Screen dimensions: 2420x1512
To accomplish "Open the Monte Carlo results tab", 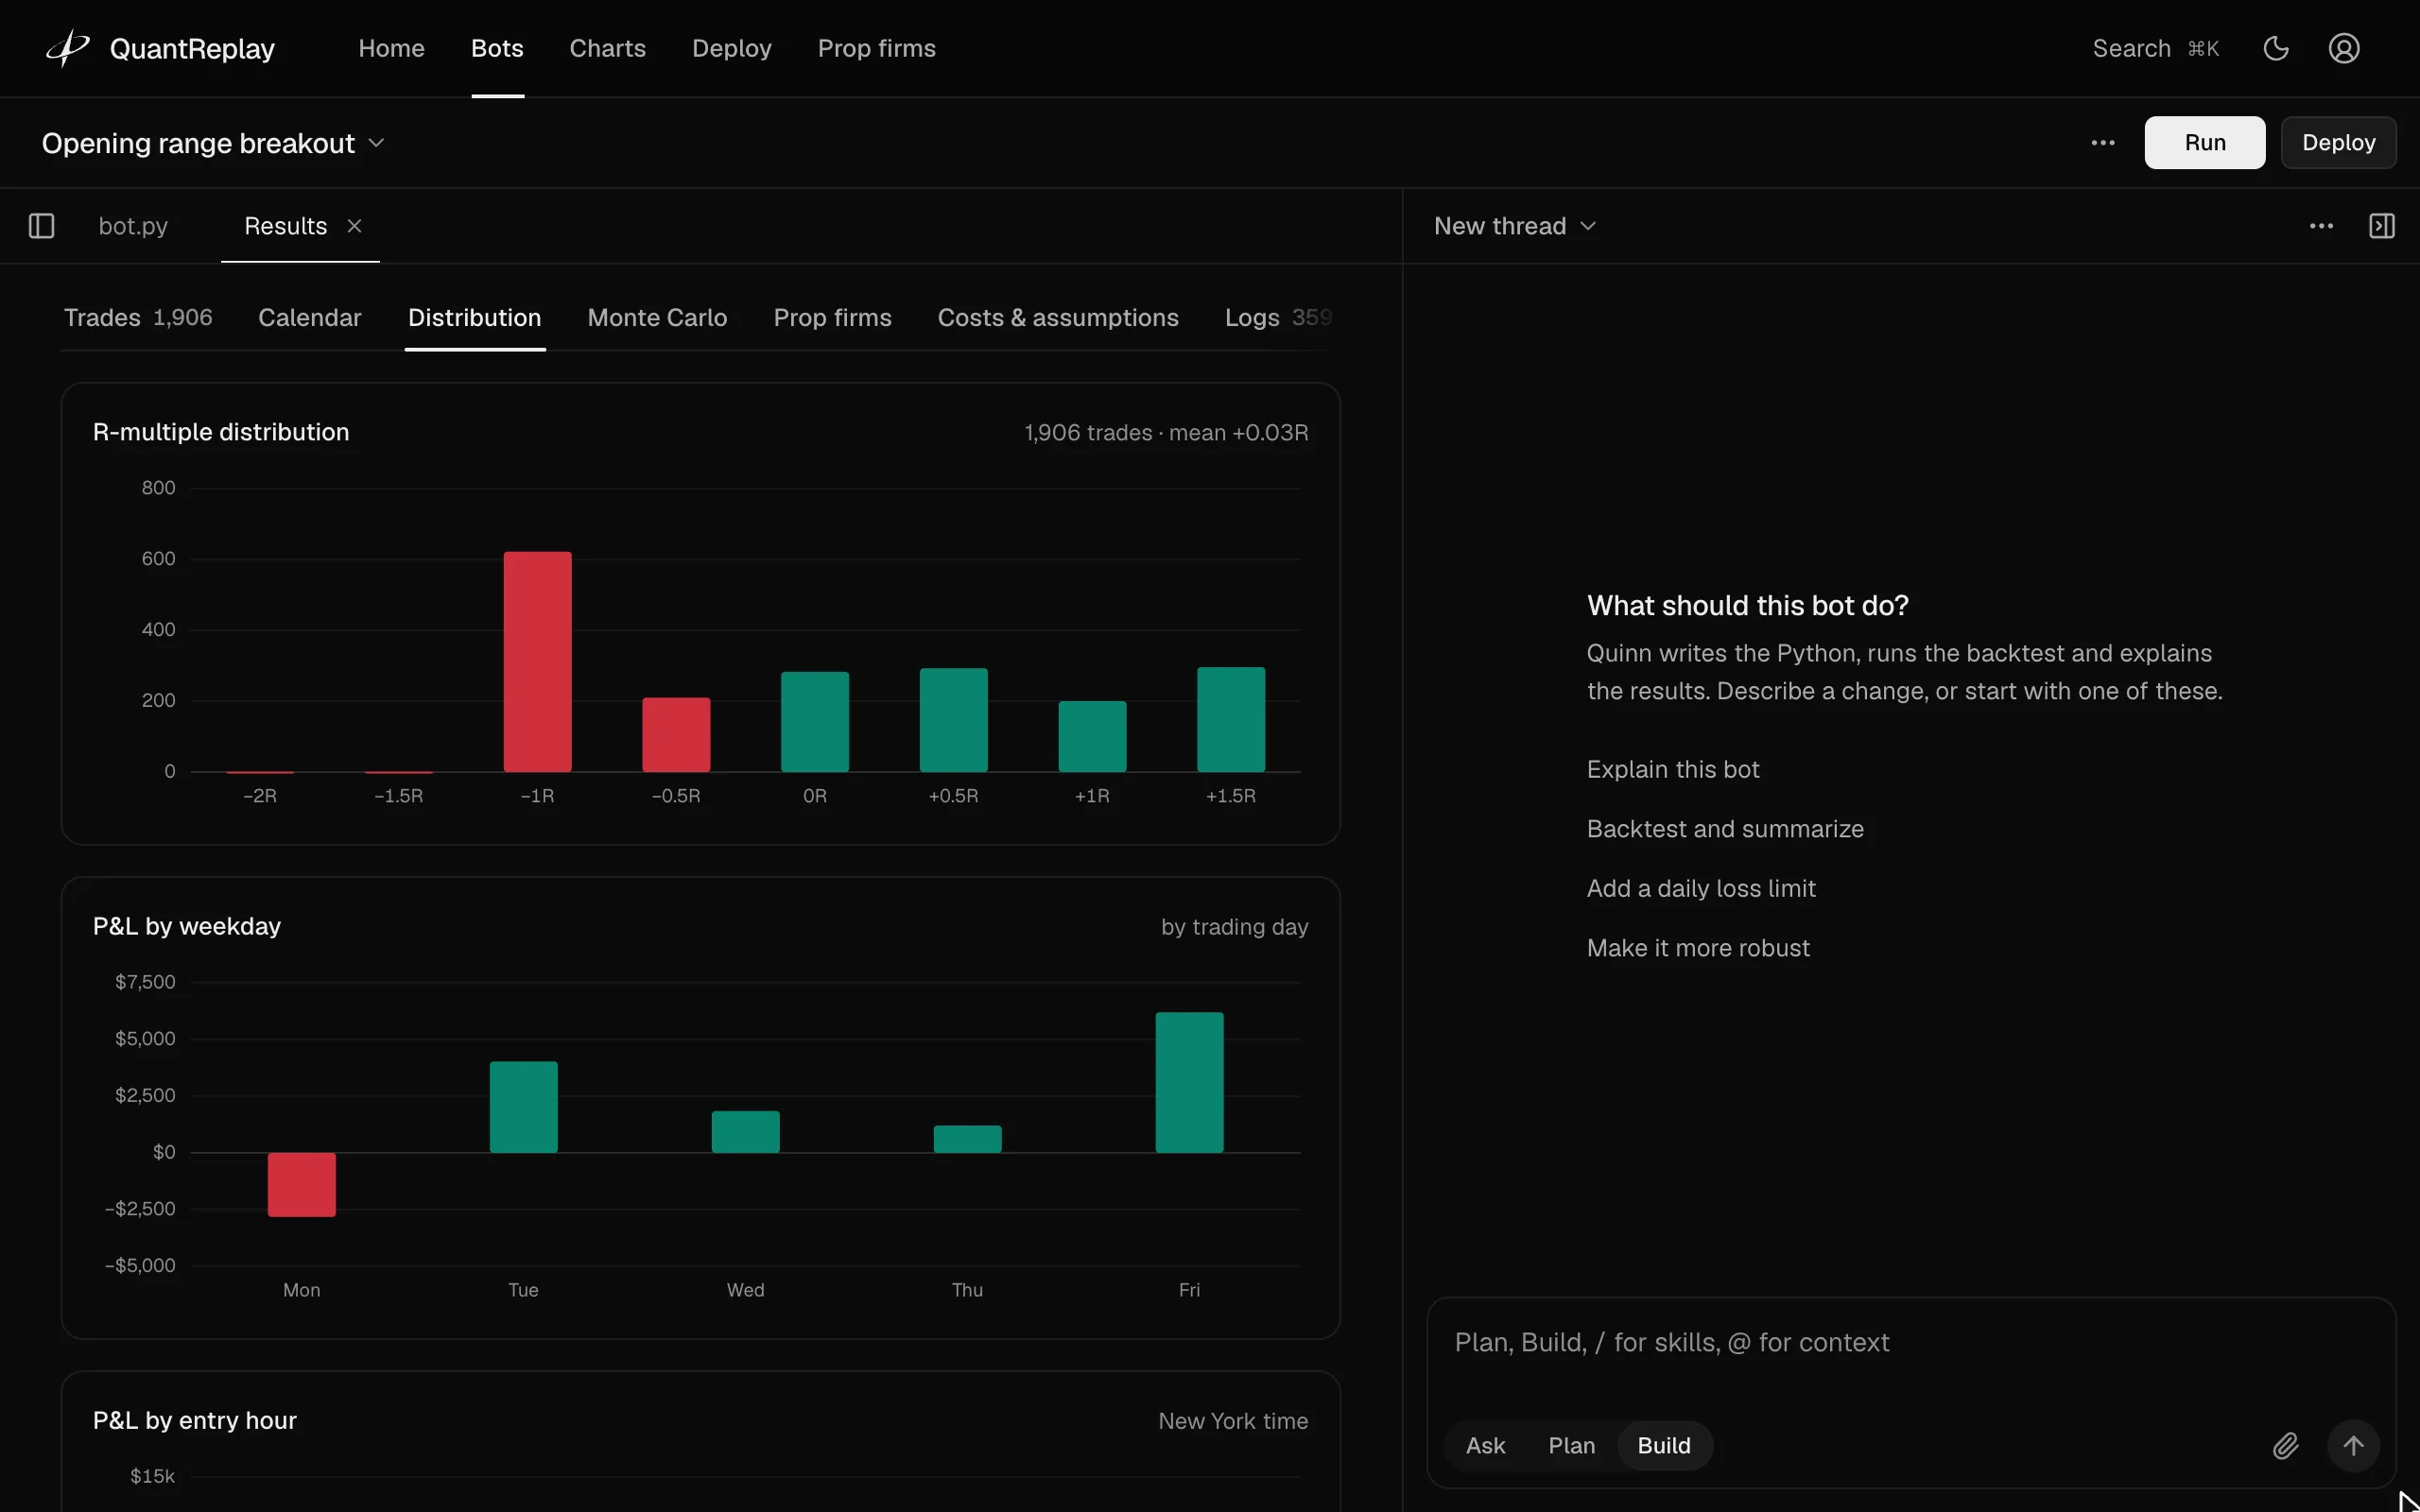I will pos(657,317).
